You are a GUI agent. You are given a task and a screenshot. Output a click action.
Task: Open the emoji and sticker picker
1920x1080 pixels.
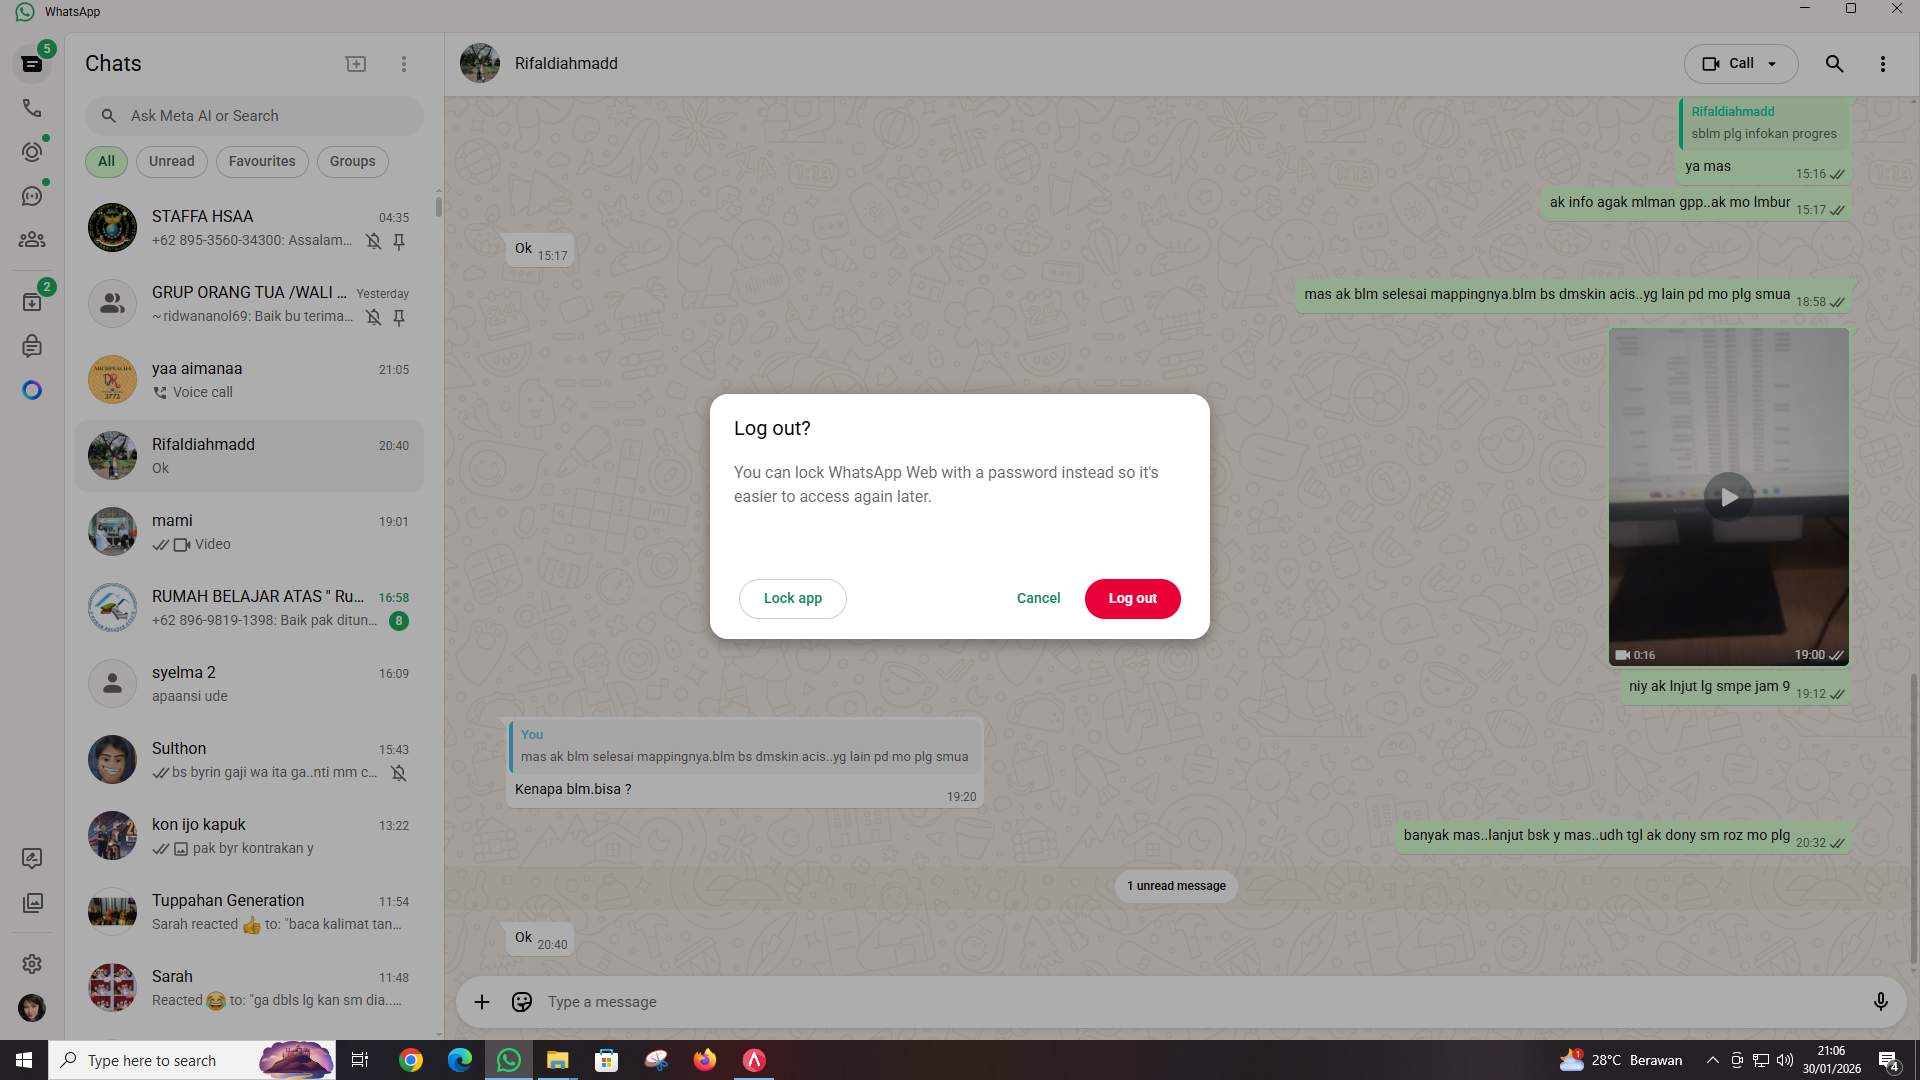point(521,1001)
